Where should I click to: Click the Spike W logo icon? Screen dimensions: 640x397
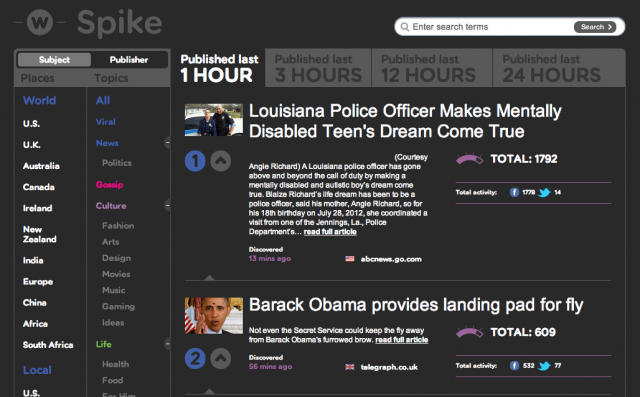click(40, 22)
